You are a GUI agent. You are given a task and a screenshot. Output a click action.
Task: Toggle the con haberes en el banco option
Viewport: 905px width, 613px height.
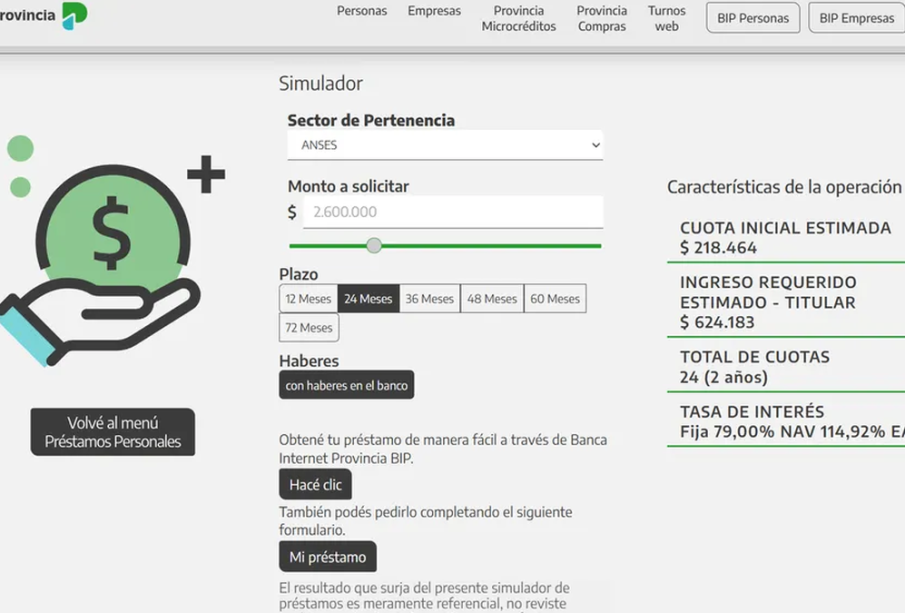[346, 385]
